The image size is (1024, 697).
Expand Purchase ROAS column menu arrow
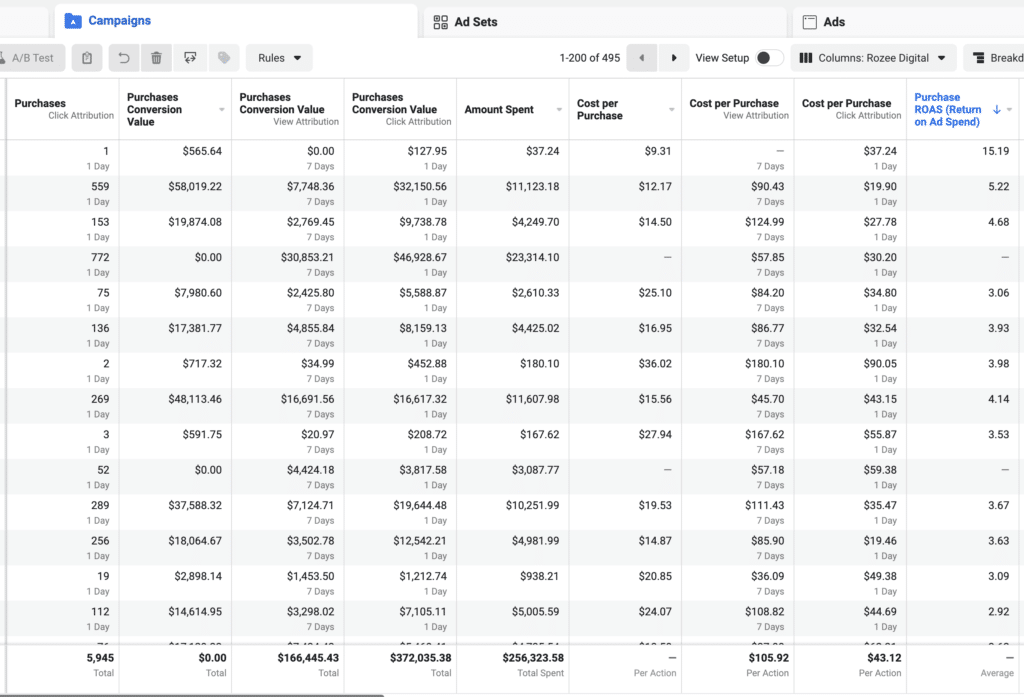click(1010, 110)
